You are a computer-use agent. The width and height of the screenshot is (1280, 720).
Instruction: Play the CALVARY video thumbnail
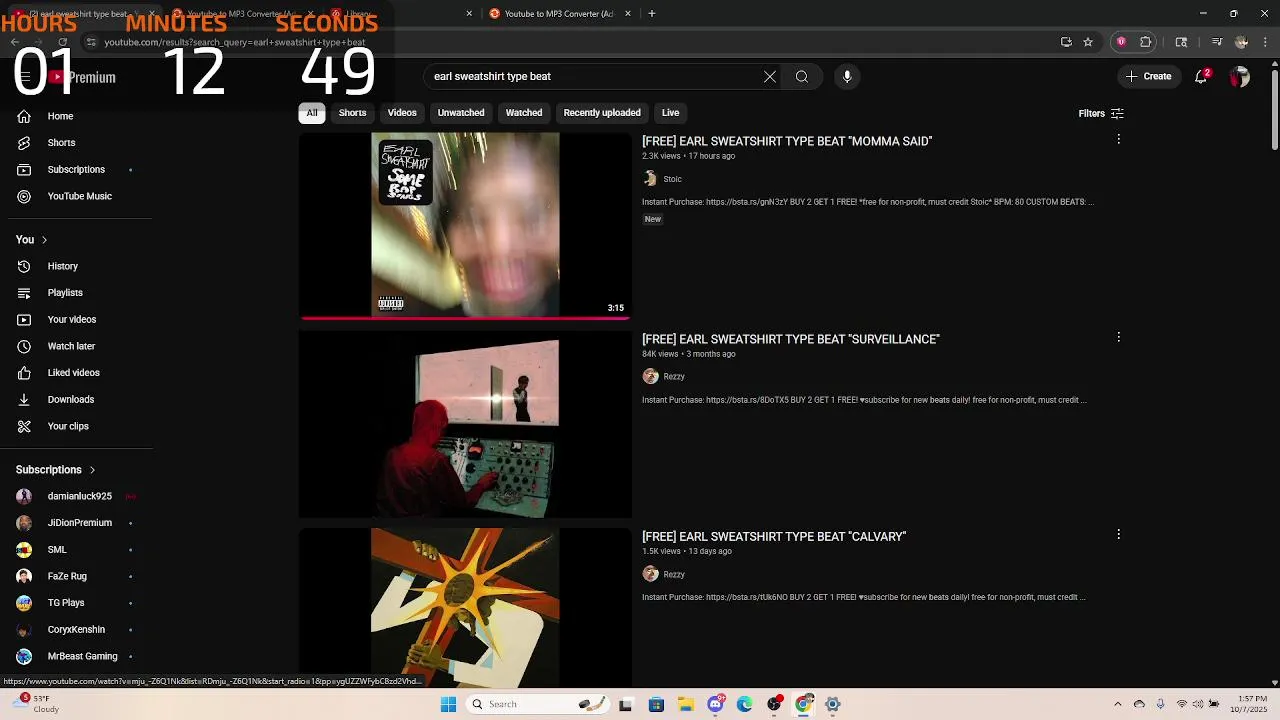pyautogui.click(x=465, y=608)
